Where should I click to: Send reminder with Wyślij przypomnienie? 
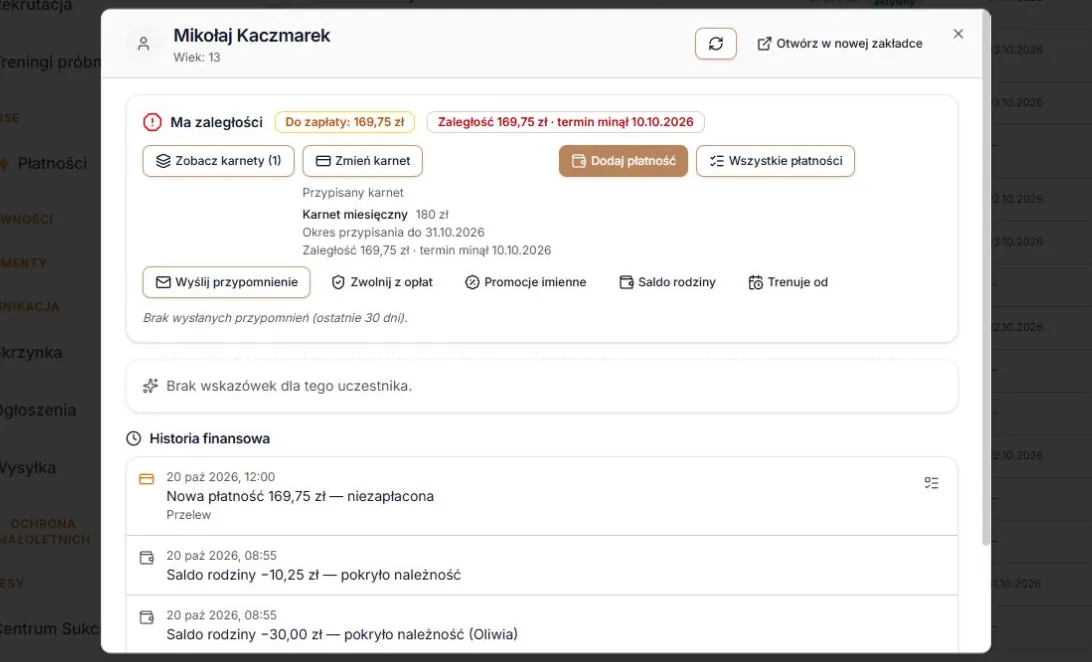226,283
